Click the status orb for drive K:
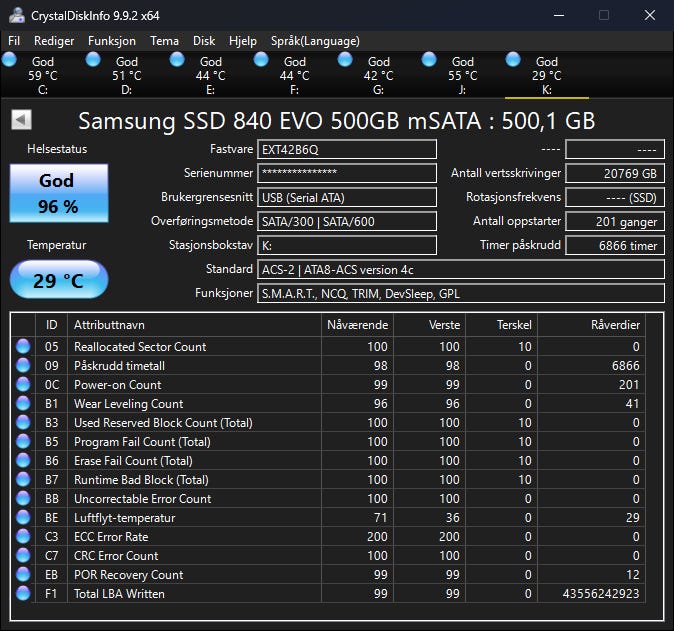This screenshot has height=631, width=674. (x=513, y=59)
